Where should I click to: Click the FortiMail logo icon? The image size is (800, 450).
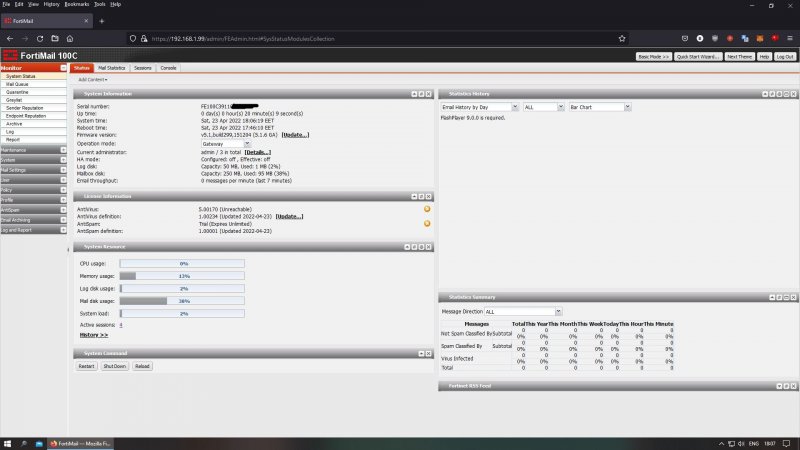coord(10,56)
